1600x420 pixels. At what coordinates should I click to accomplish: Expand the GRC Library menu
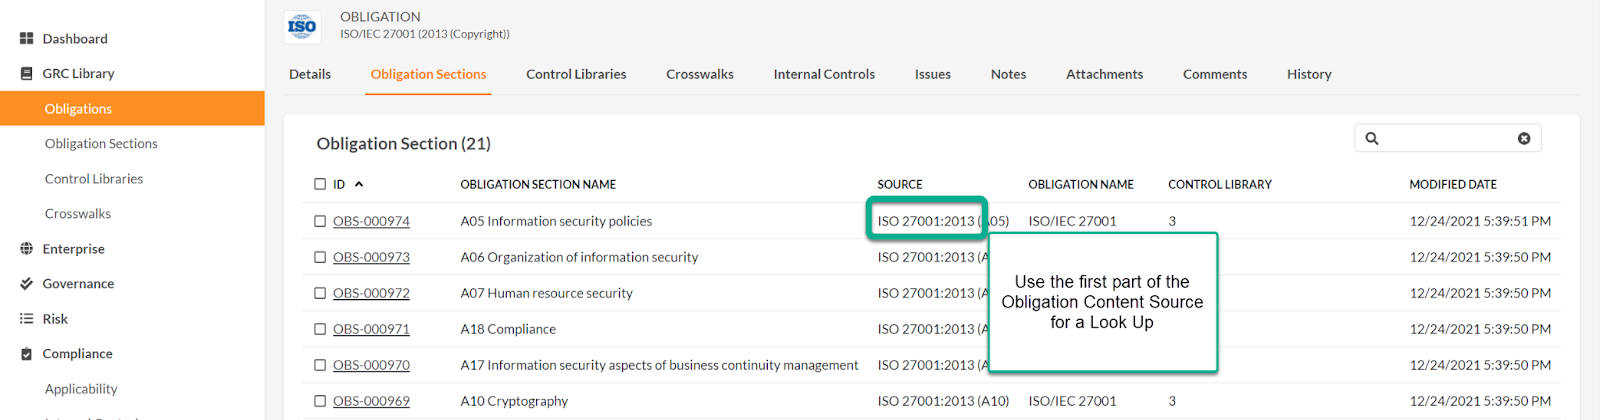(x=78, y=74)
